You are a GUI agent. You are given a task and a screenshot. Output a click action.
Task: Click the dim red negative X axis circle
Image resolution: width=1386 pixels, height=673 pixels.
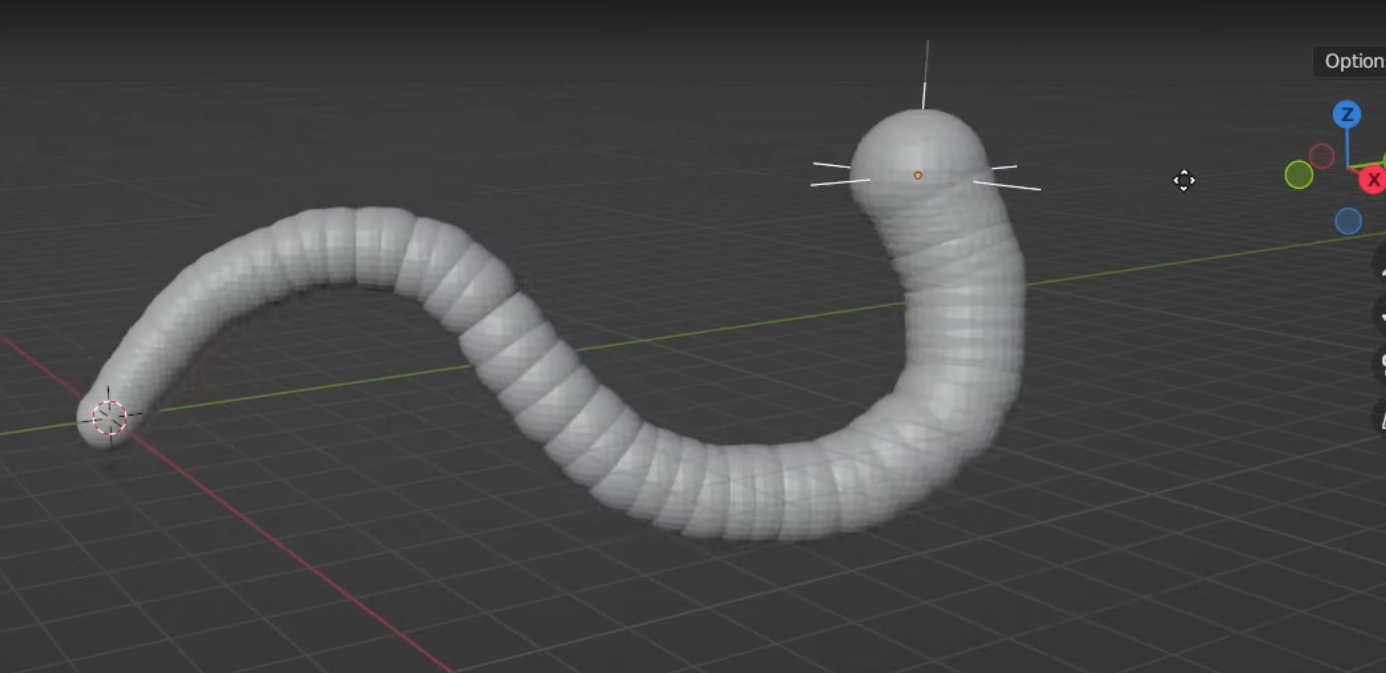(x=1322, y=156)
